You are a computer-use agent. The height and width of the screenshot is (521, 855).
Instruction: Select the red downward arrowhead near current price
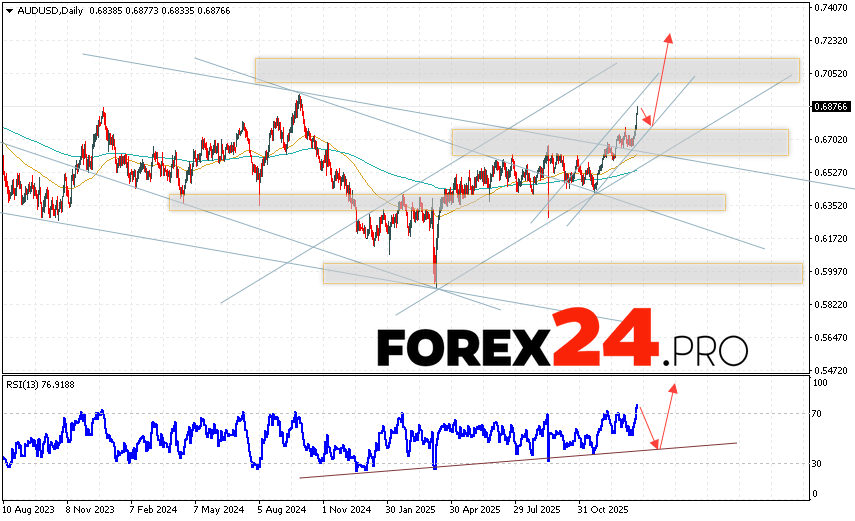643,120
